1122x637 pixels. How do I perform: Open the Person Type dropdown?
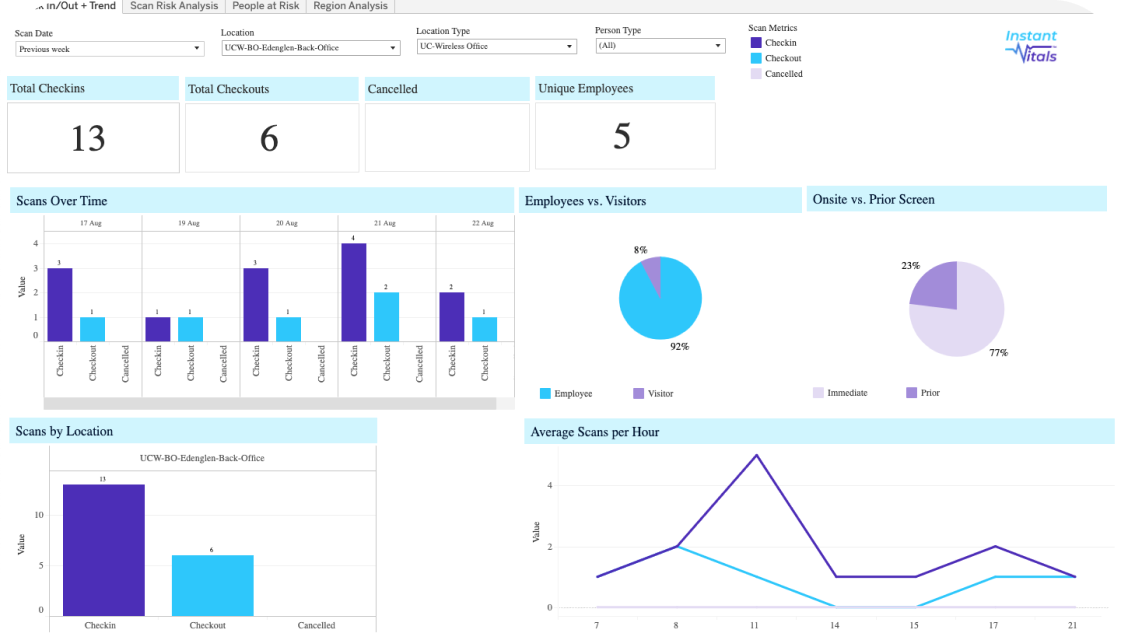point(660,45)
